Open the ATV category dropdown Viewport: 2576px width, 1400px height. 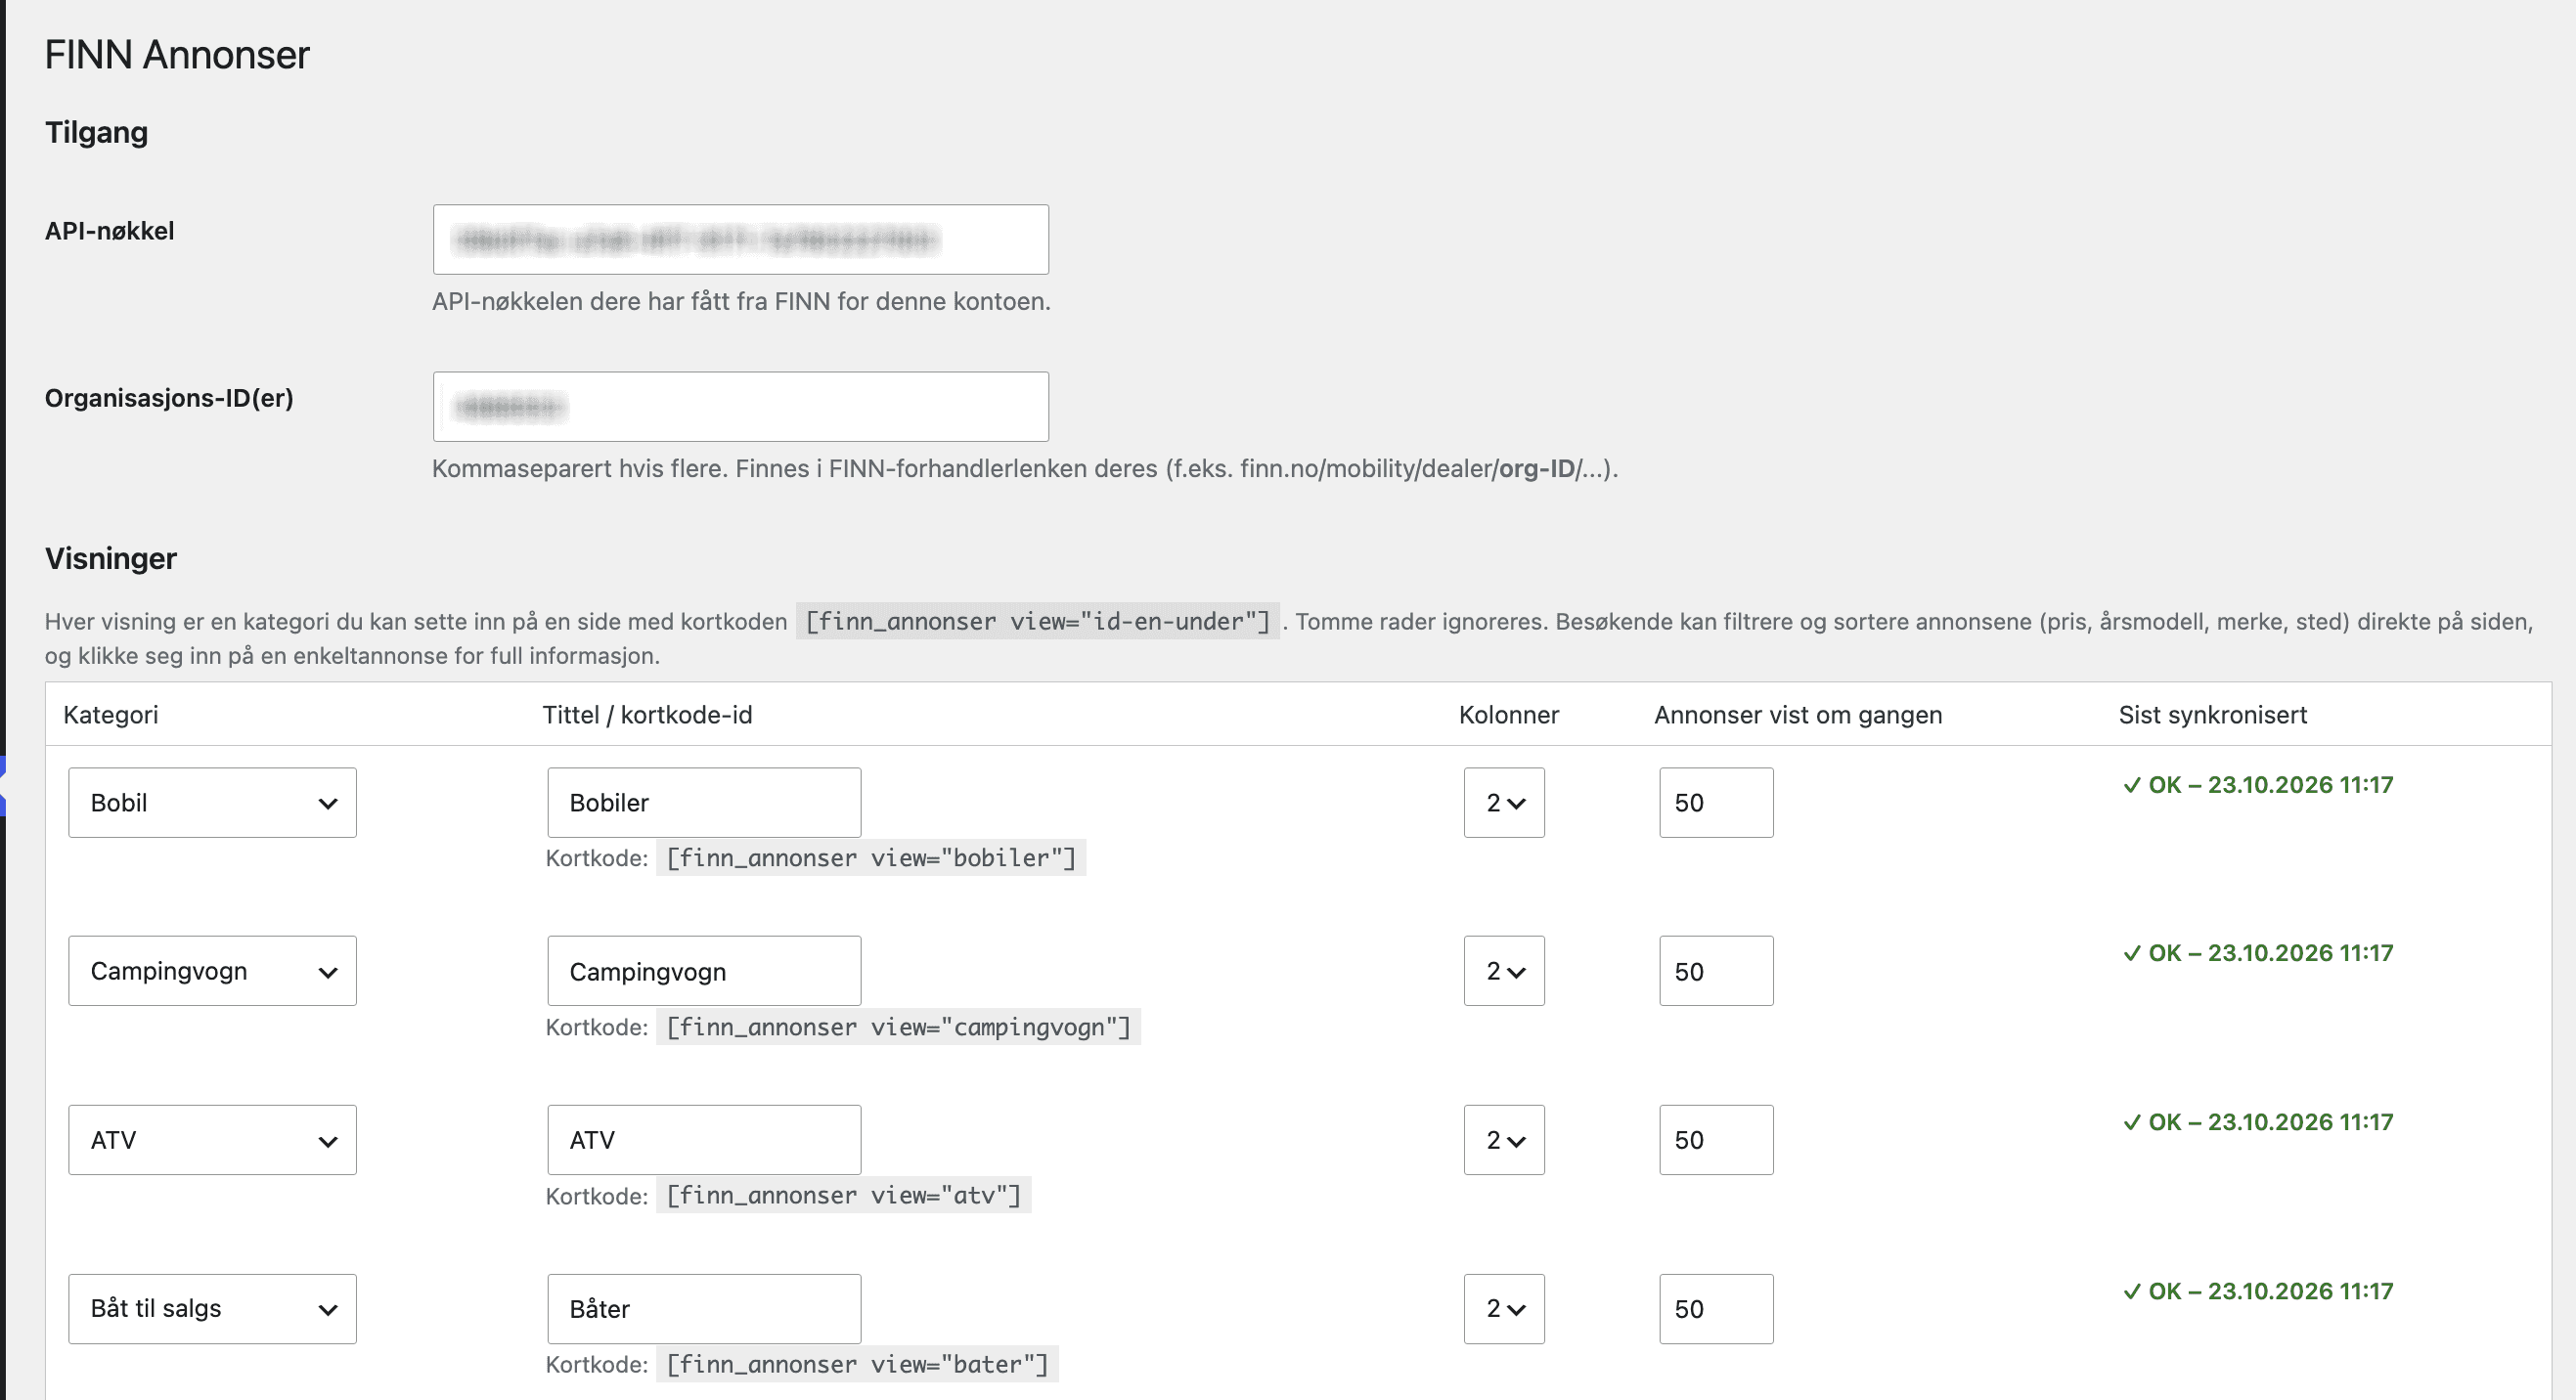tap(212, 1140)
